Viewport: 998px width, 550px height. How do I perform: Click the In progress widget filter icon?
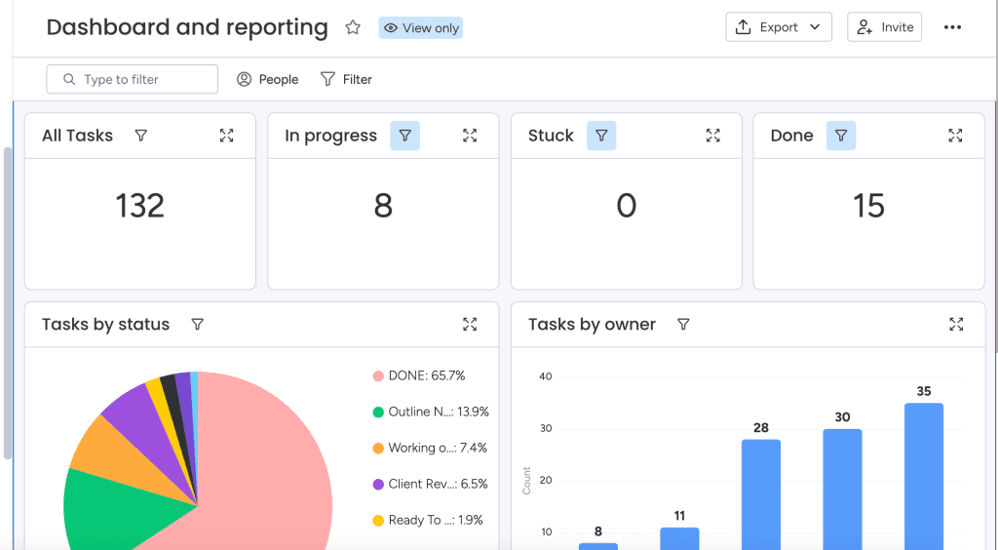(405, 136)
